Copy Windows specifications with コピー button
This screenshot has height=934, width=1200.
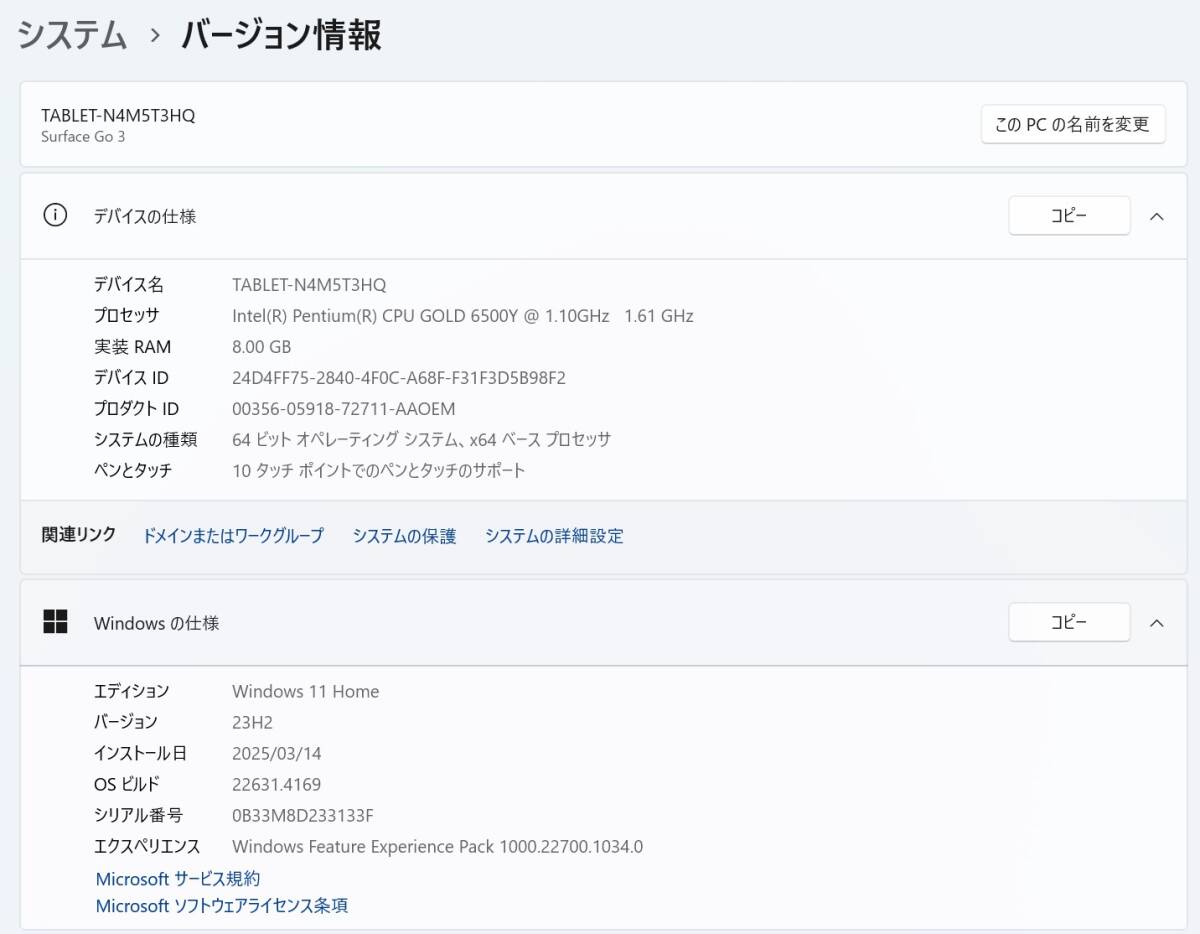pyautogui.click(x=1069, y=622)
